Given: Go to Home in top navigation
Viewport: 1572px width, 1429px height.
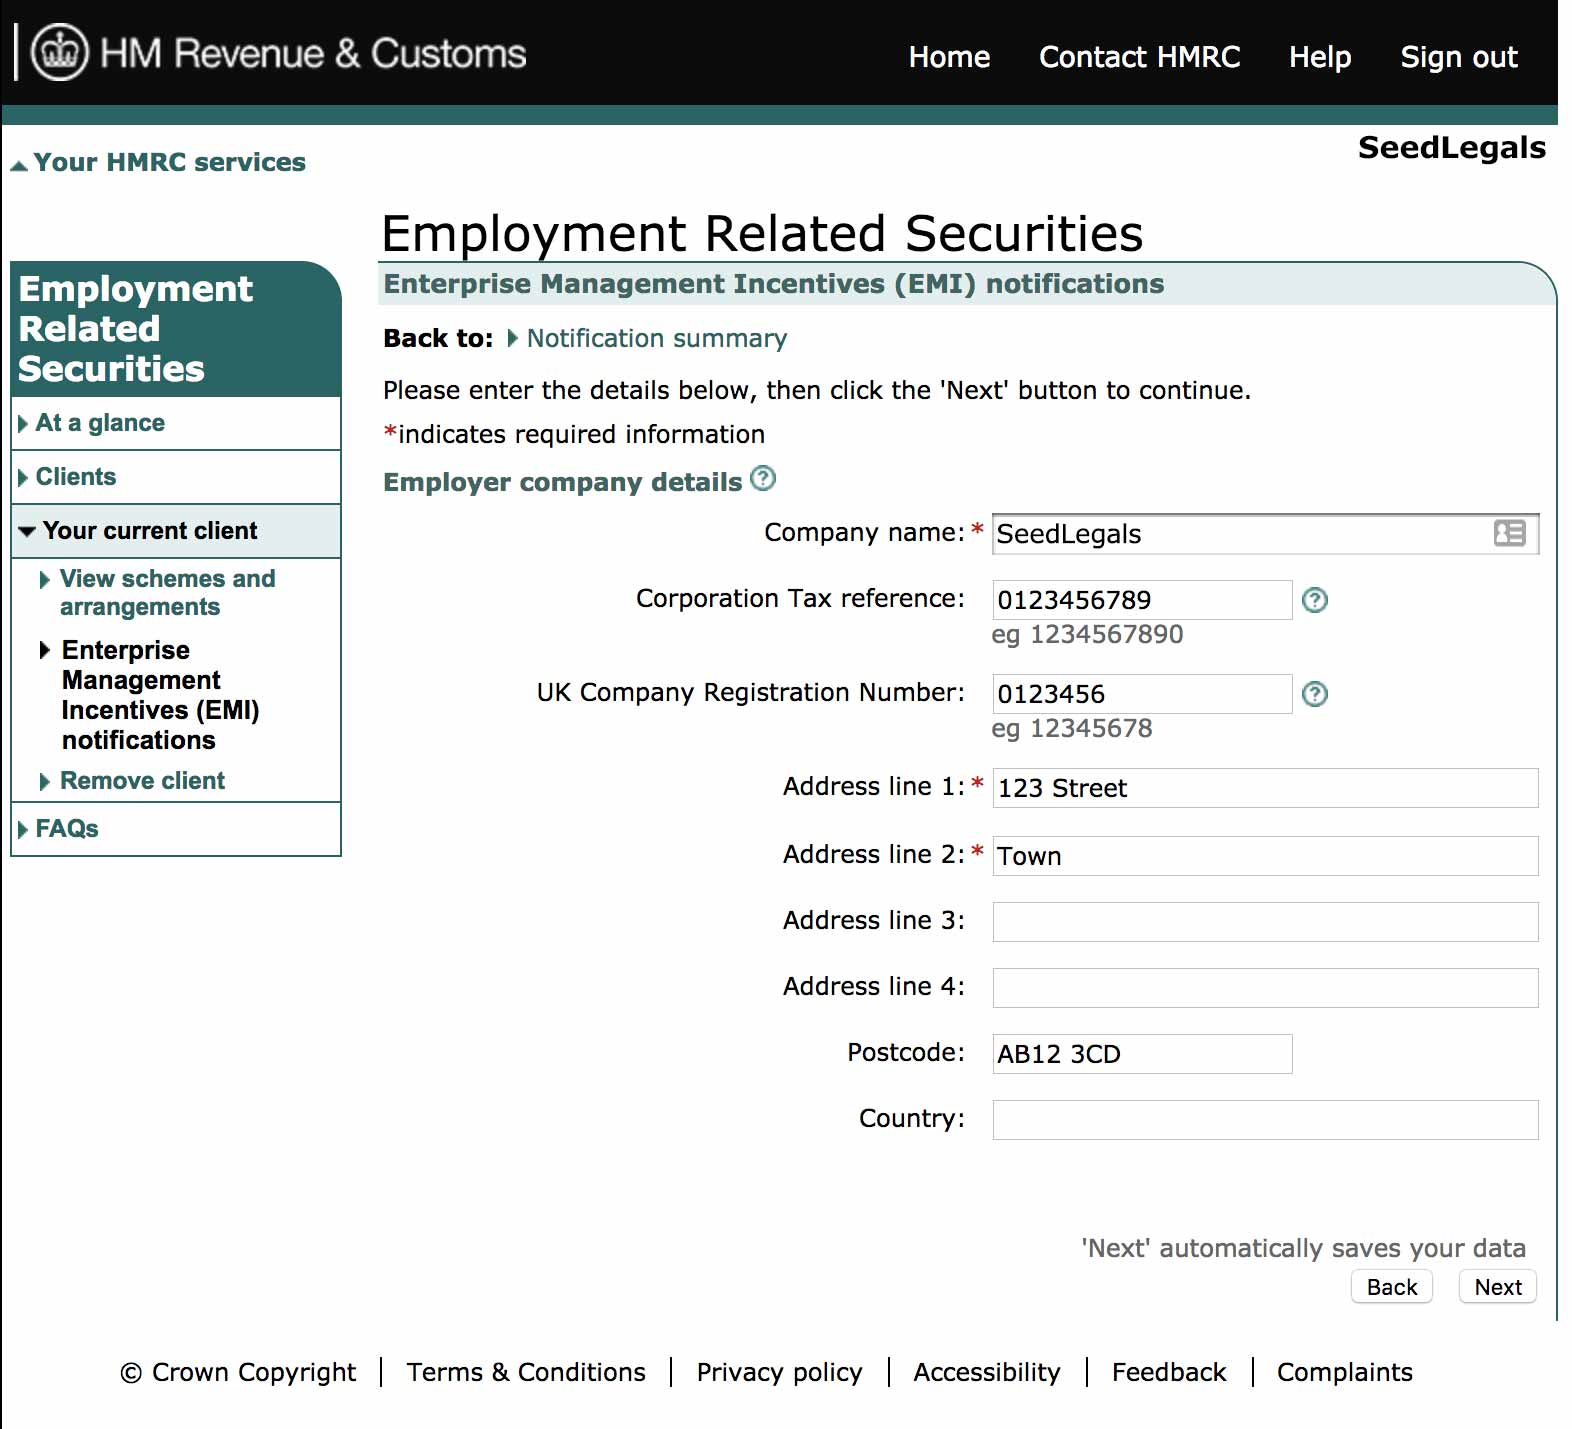Looking at the screenshot, I should 948,57.
